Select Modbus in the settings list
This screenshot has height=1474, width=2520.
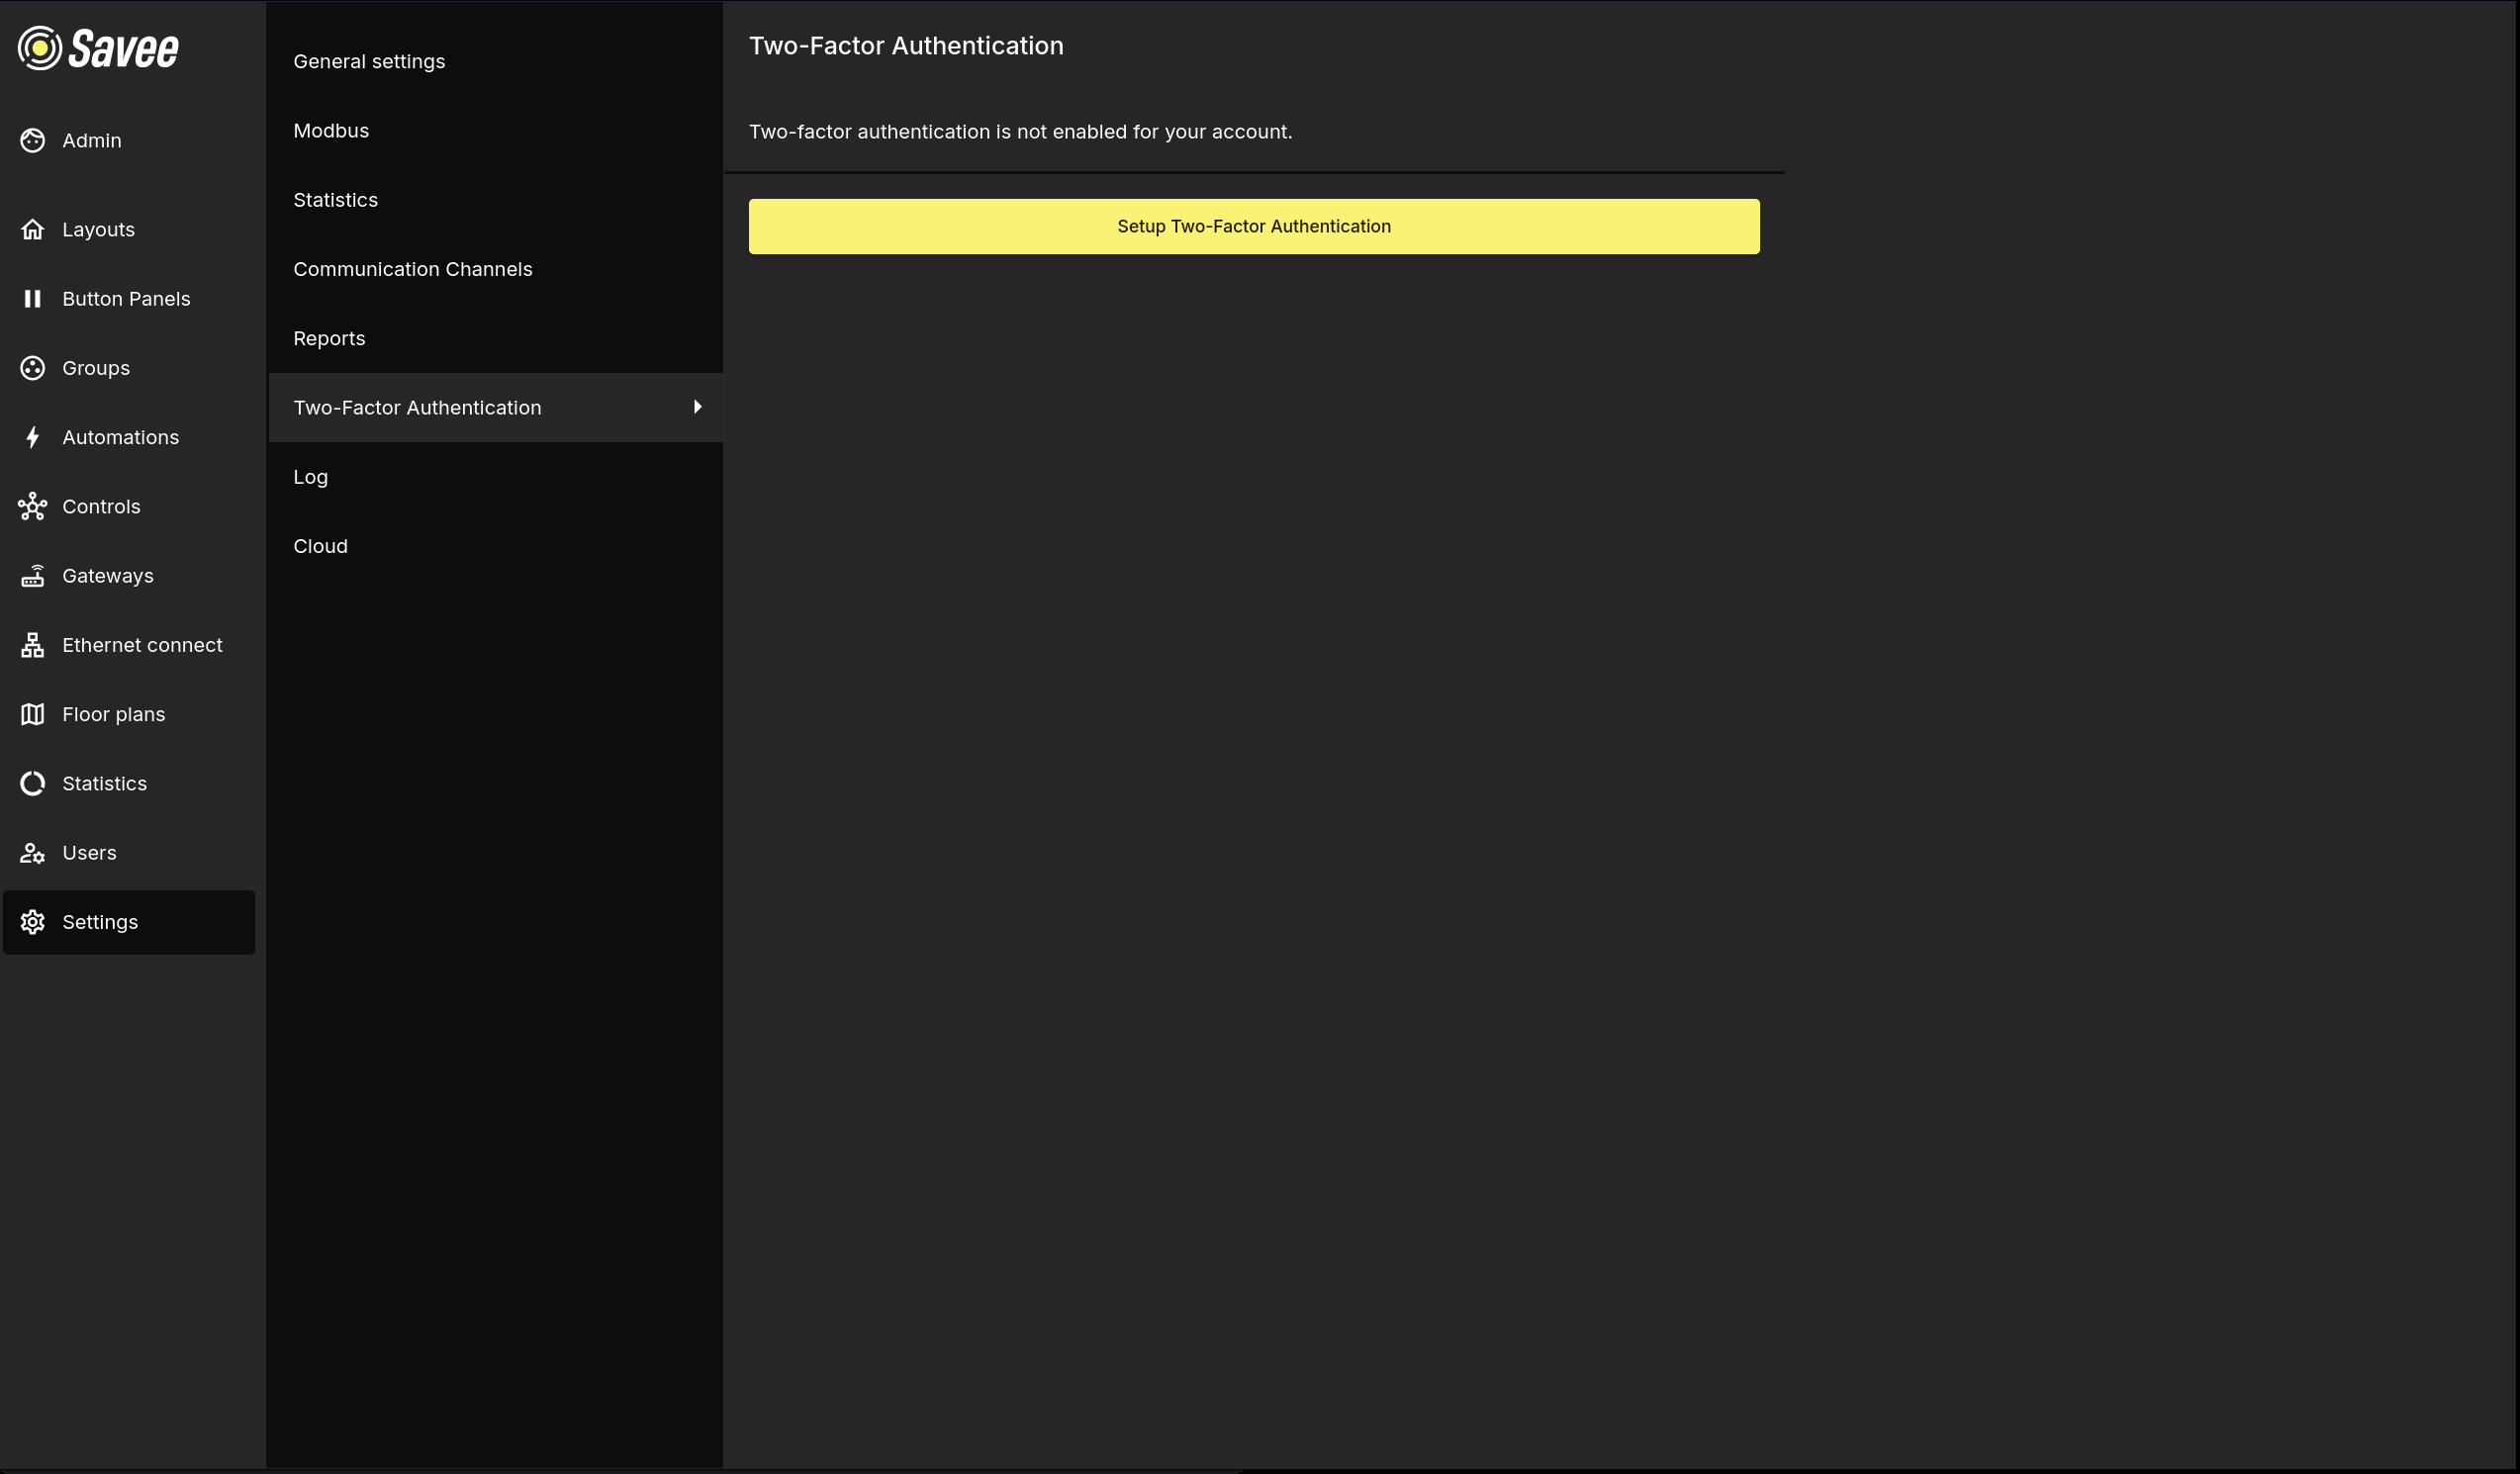(331, 131)
